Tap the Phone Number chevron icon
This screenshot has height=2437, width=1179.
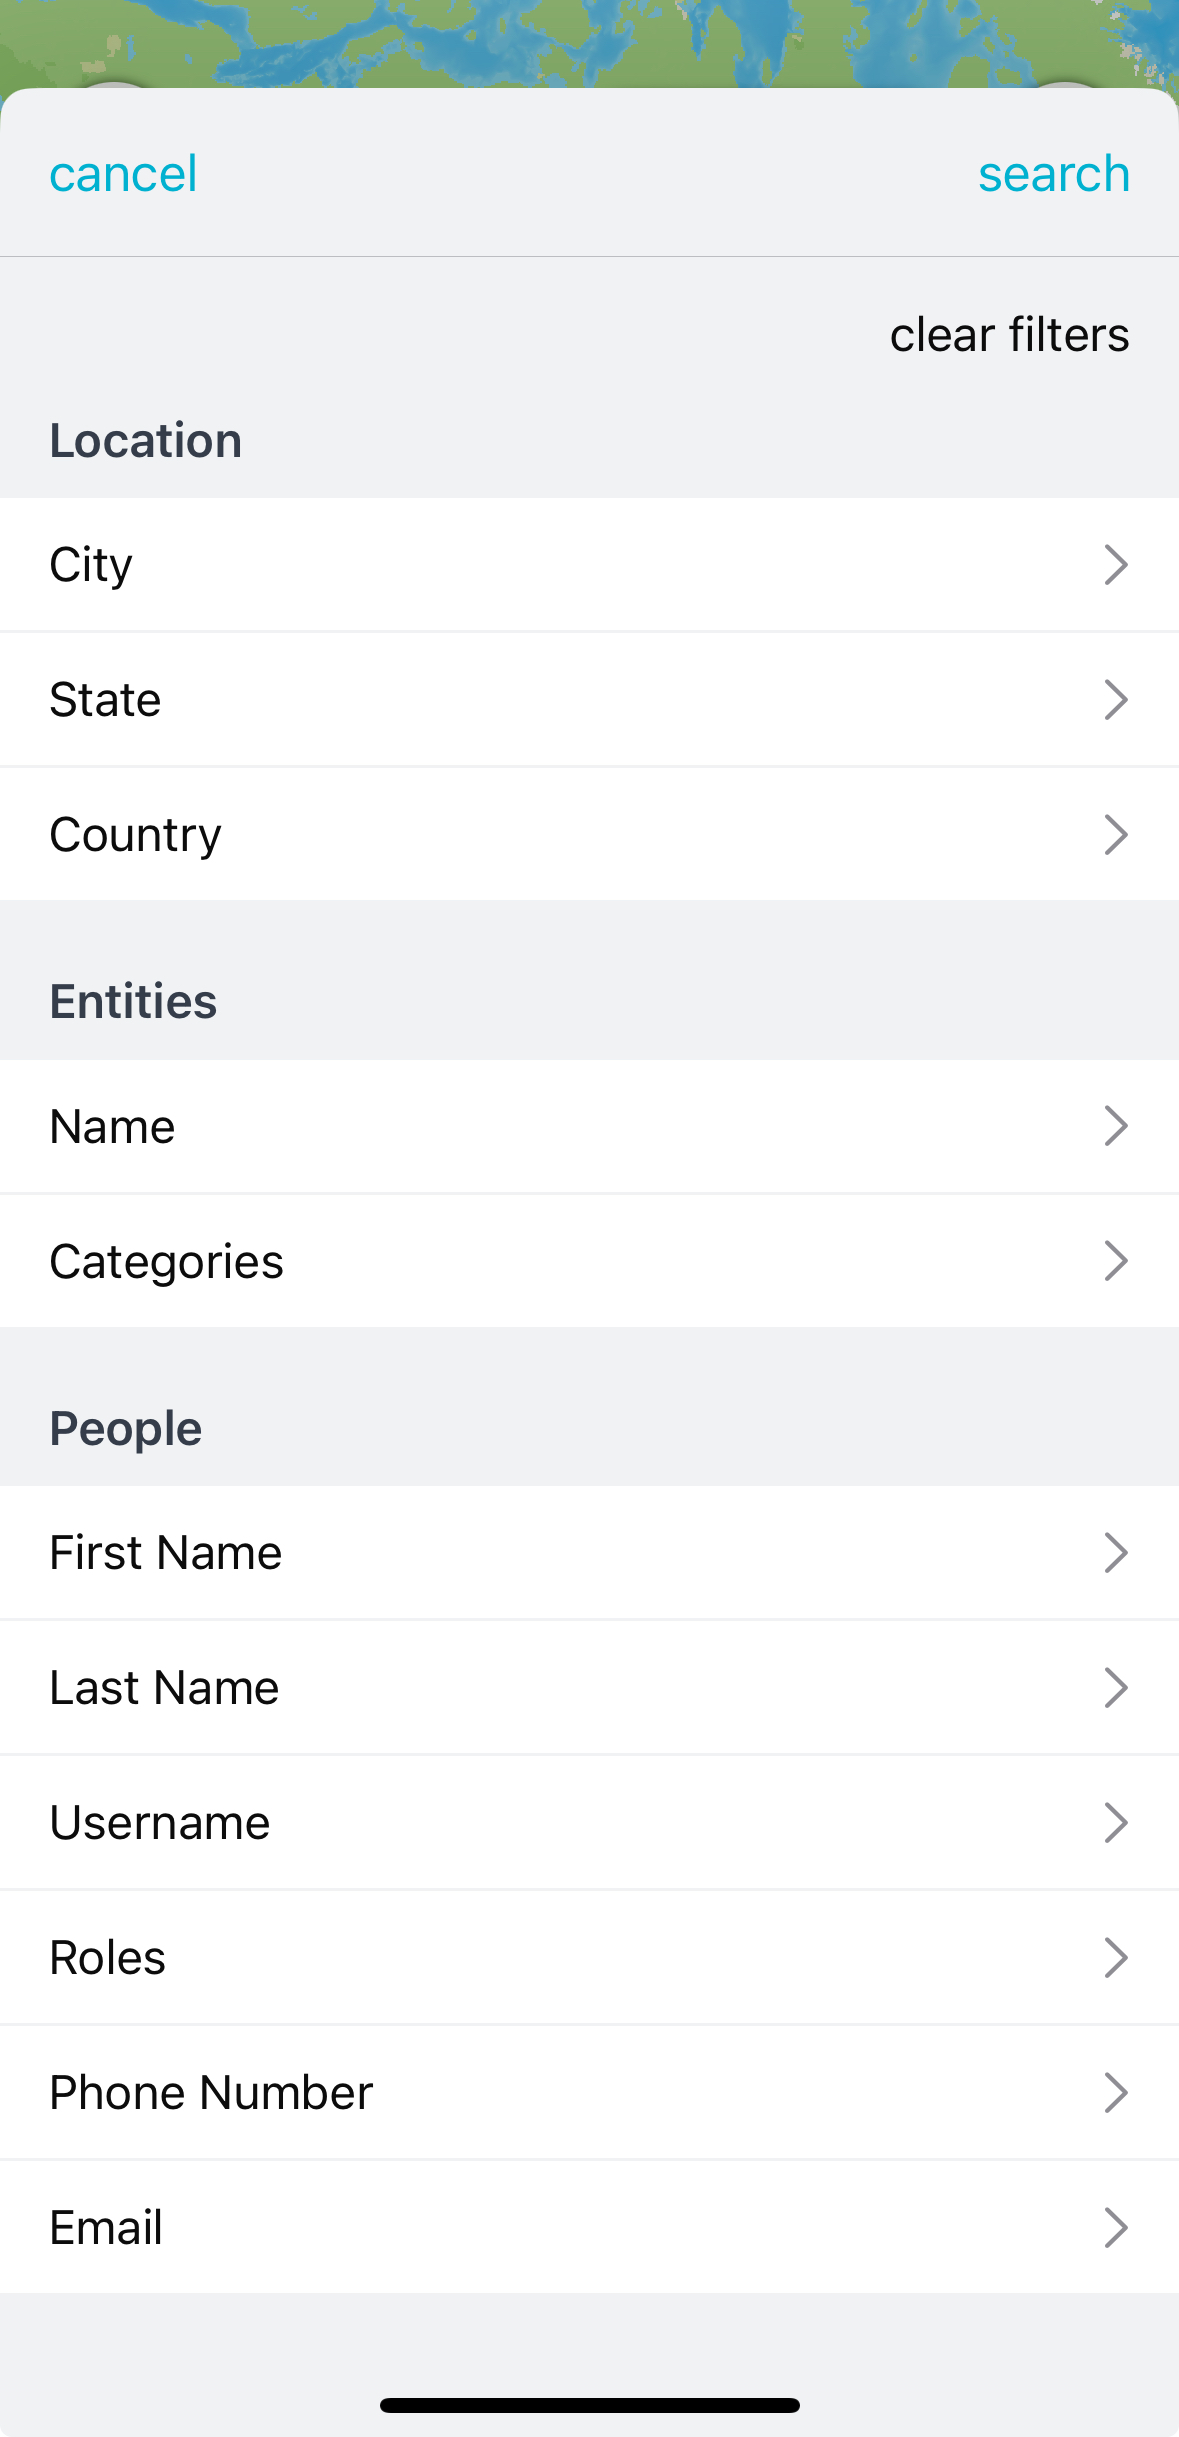coord(1115,2093)
